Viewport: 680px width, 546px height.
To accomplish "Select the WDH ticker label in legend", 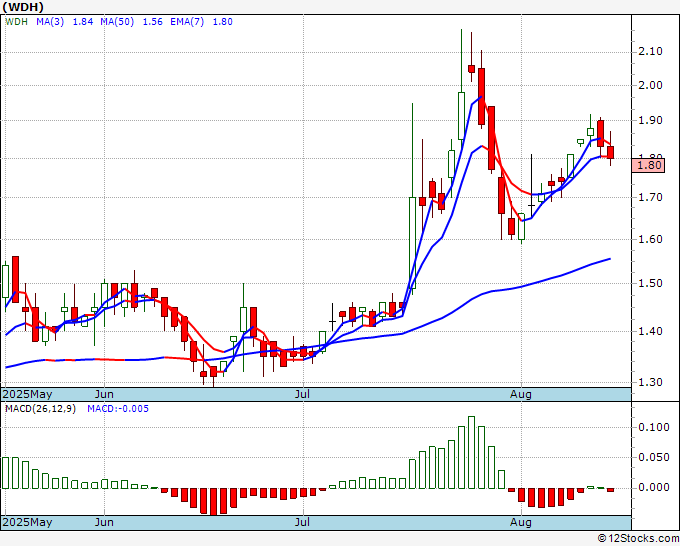I will (17, 22).
